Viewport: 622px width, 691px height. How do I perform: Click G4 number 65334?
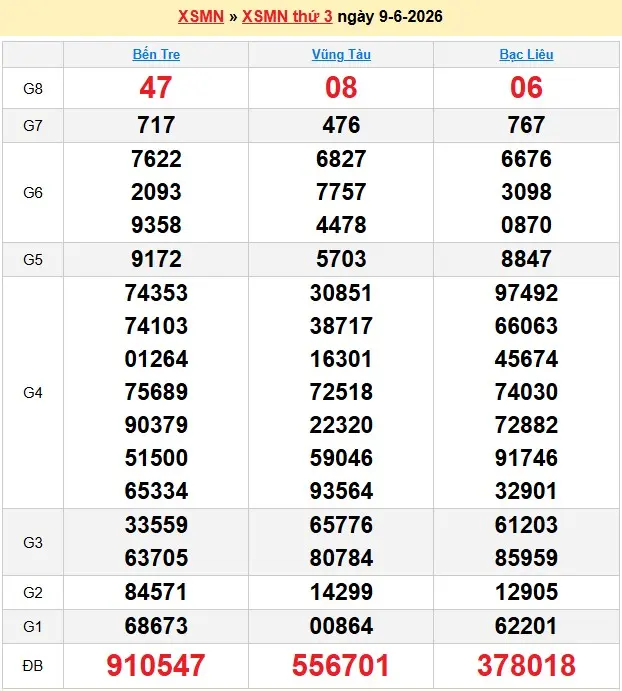(156, 490)
